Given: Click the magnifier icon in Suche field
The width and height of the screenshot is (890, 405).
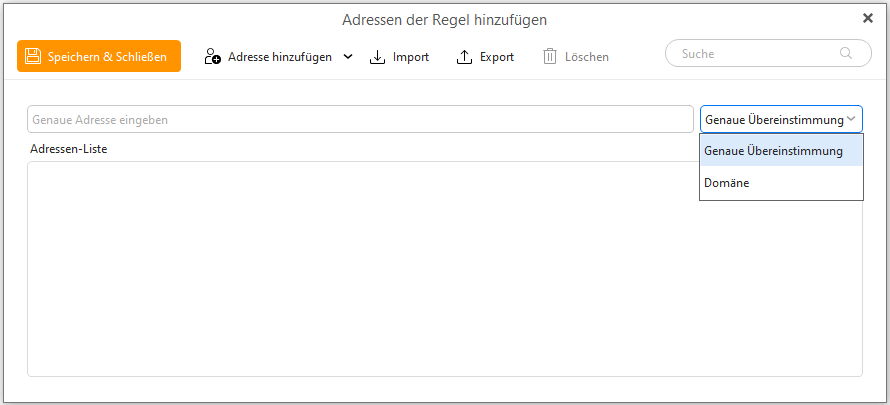Looking at the screenshot, I should 846,54.
